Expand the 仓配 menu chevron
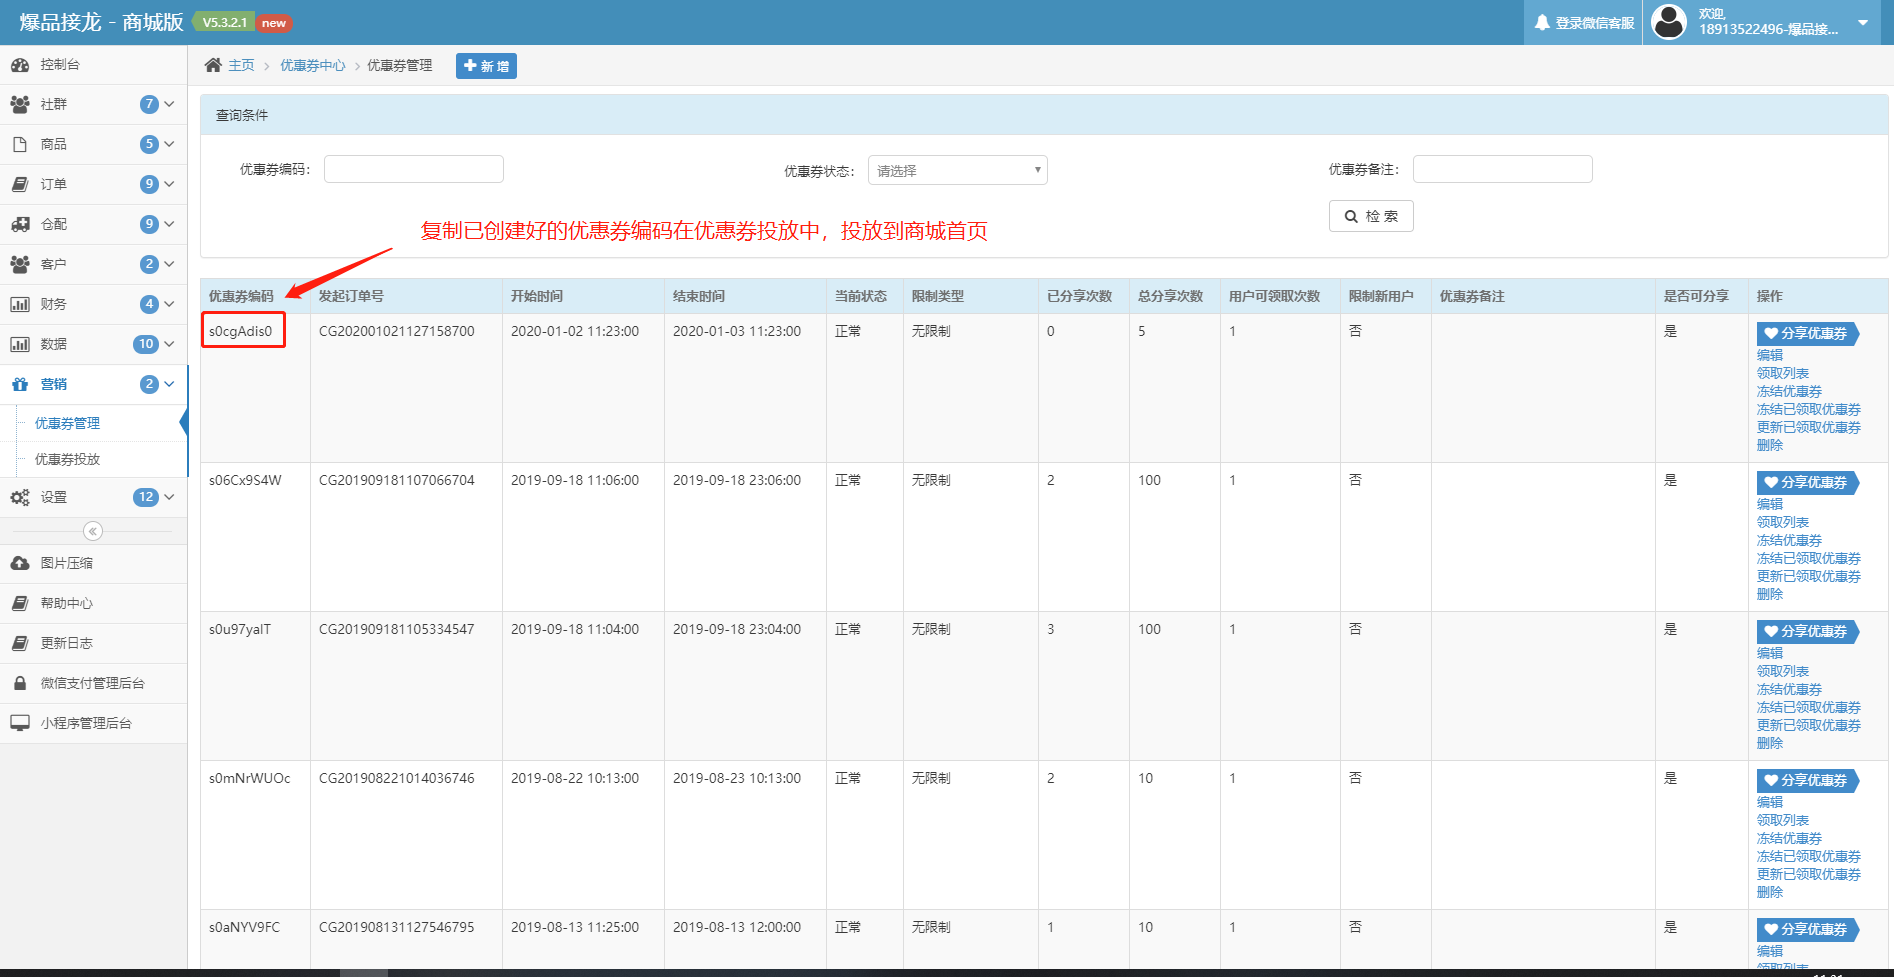This screenshot has height=977, width=1894. click(169, 224)
